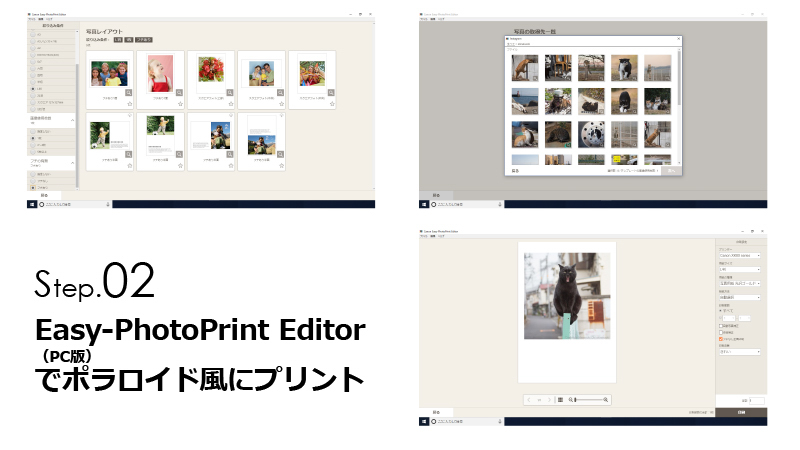Select the すべて print range radio button
The height and width of the screenshot is (450, 800).
coord(720,310)
